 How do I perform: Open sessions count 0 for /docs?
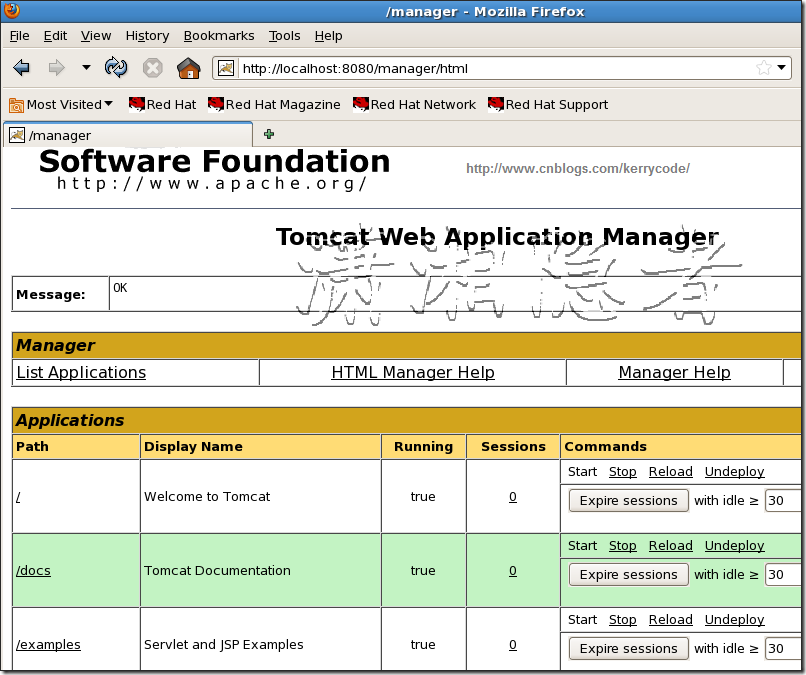click(x=512, y=571)
